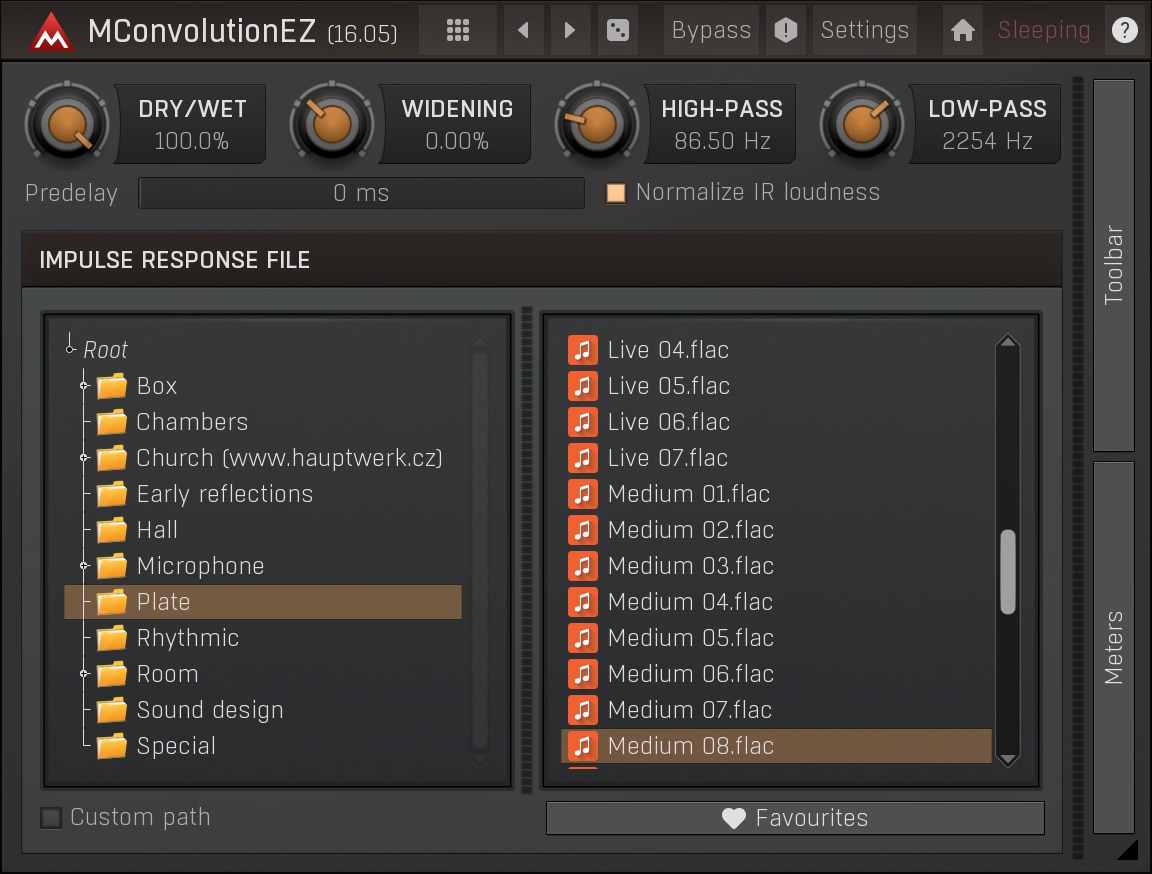Open the Toolbar side tab
The height and width of the screenshot is (874, 1152).
1114,265
